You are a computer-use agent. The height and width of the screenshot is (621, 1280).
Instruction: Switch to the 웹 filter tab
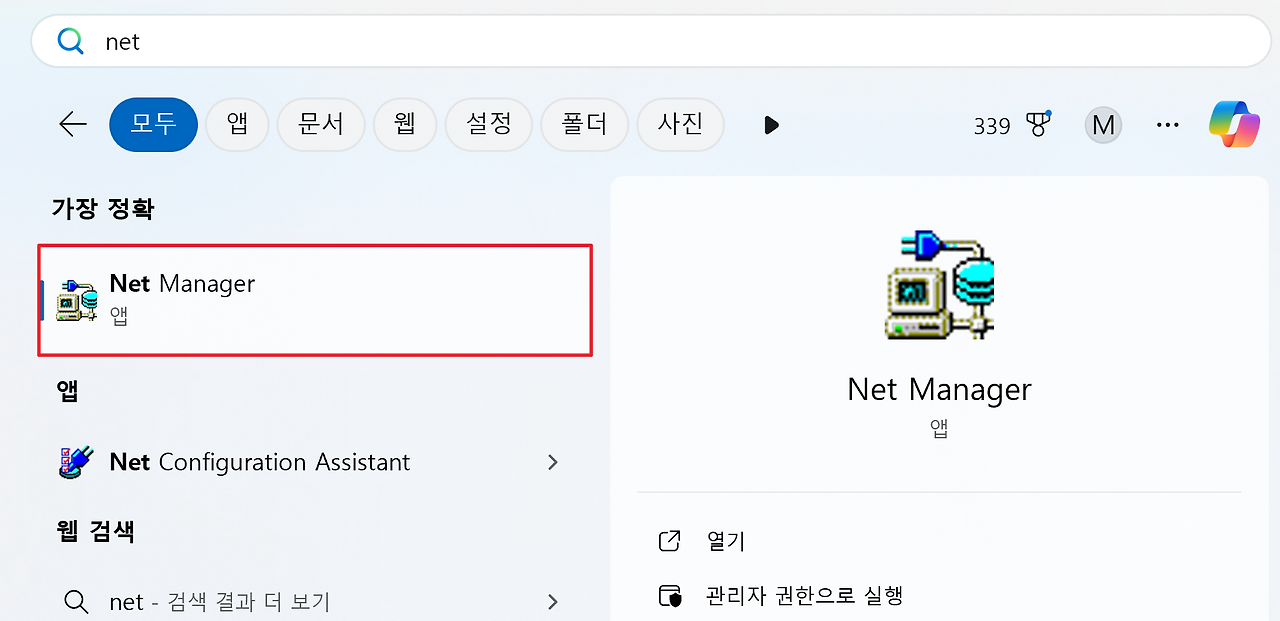click(x=404, y=124)
